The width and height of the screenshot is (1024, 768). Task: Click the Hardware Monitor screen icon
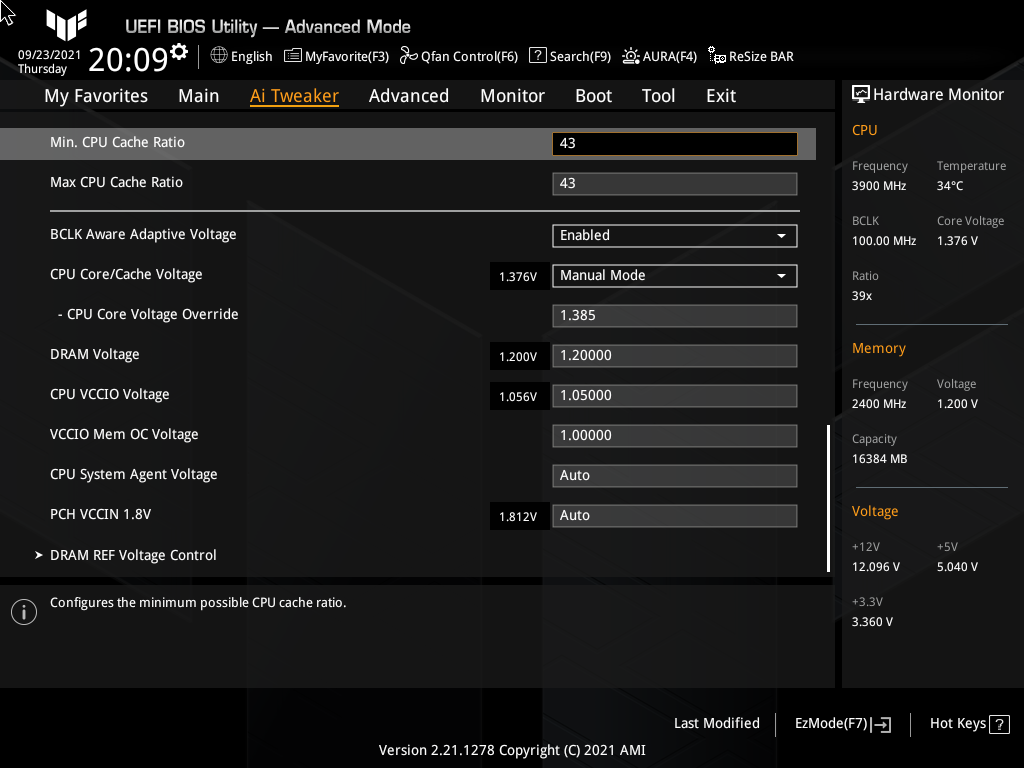861,95
